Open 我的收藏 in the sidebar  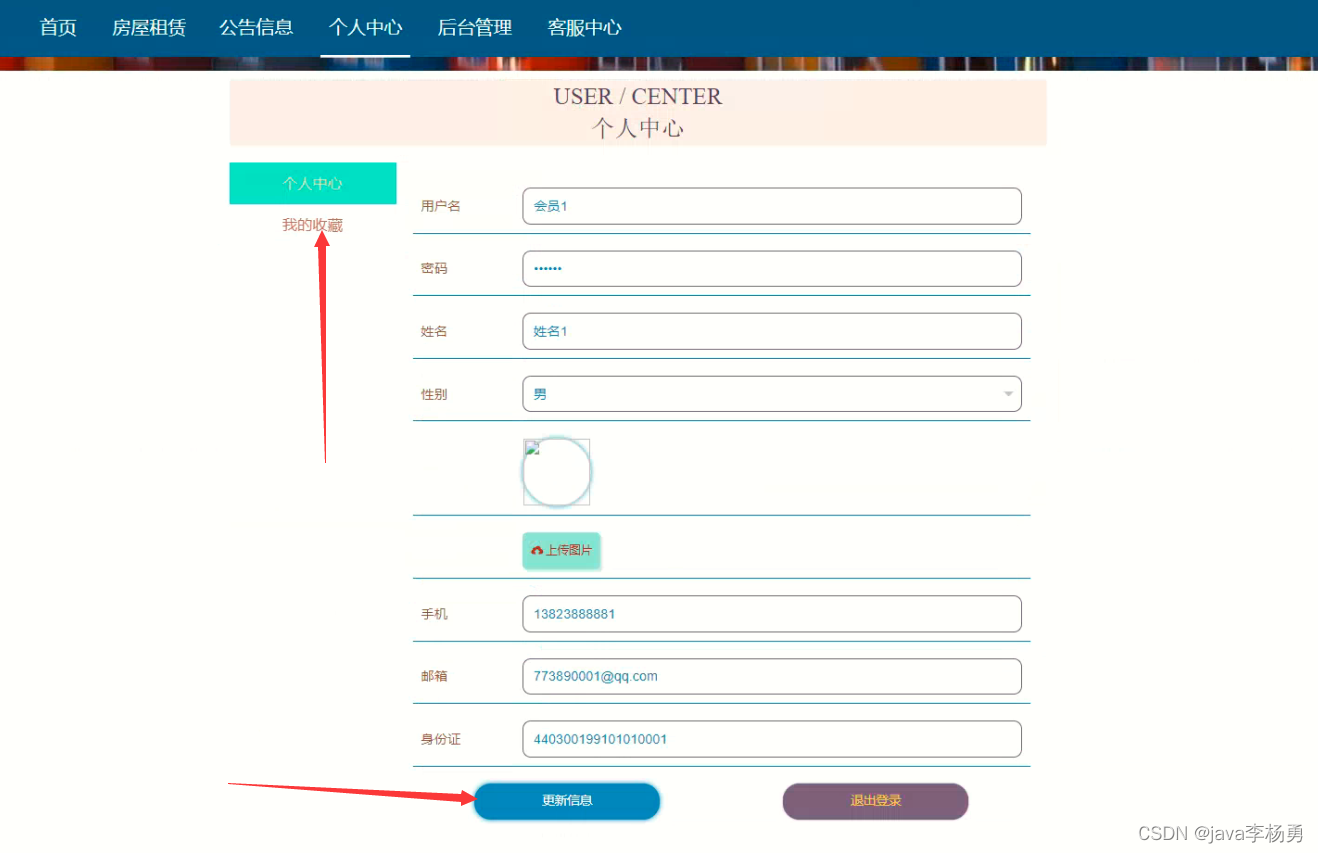pos(312,225)
